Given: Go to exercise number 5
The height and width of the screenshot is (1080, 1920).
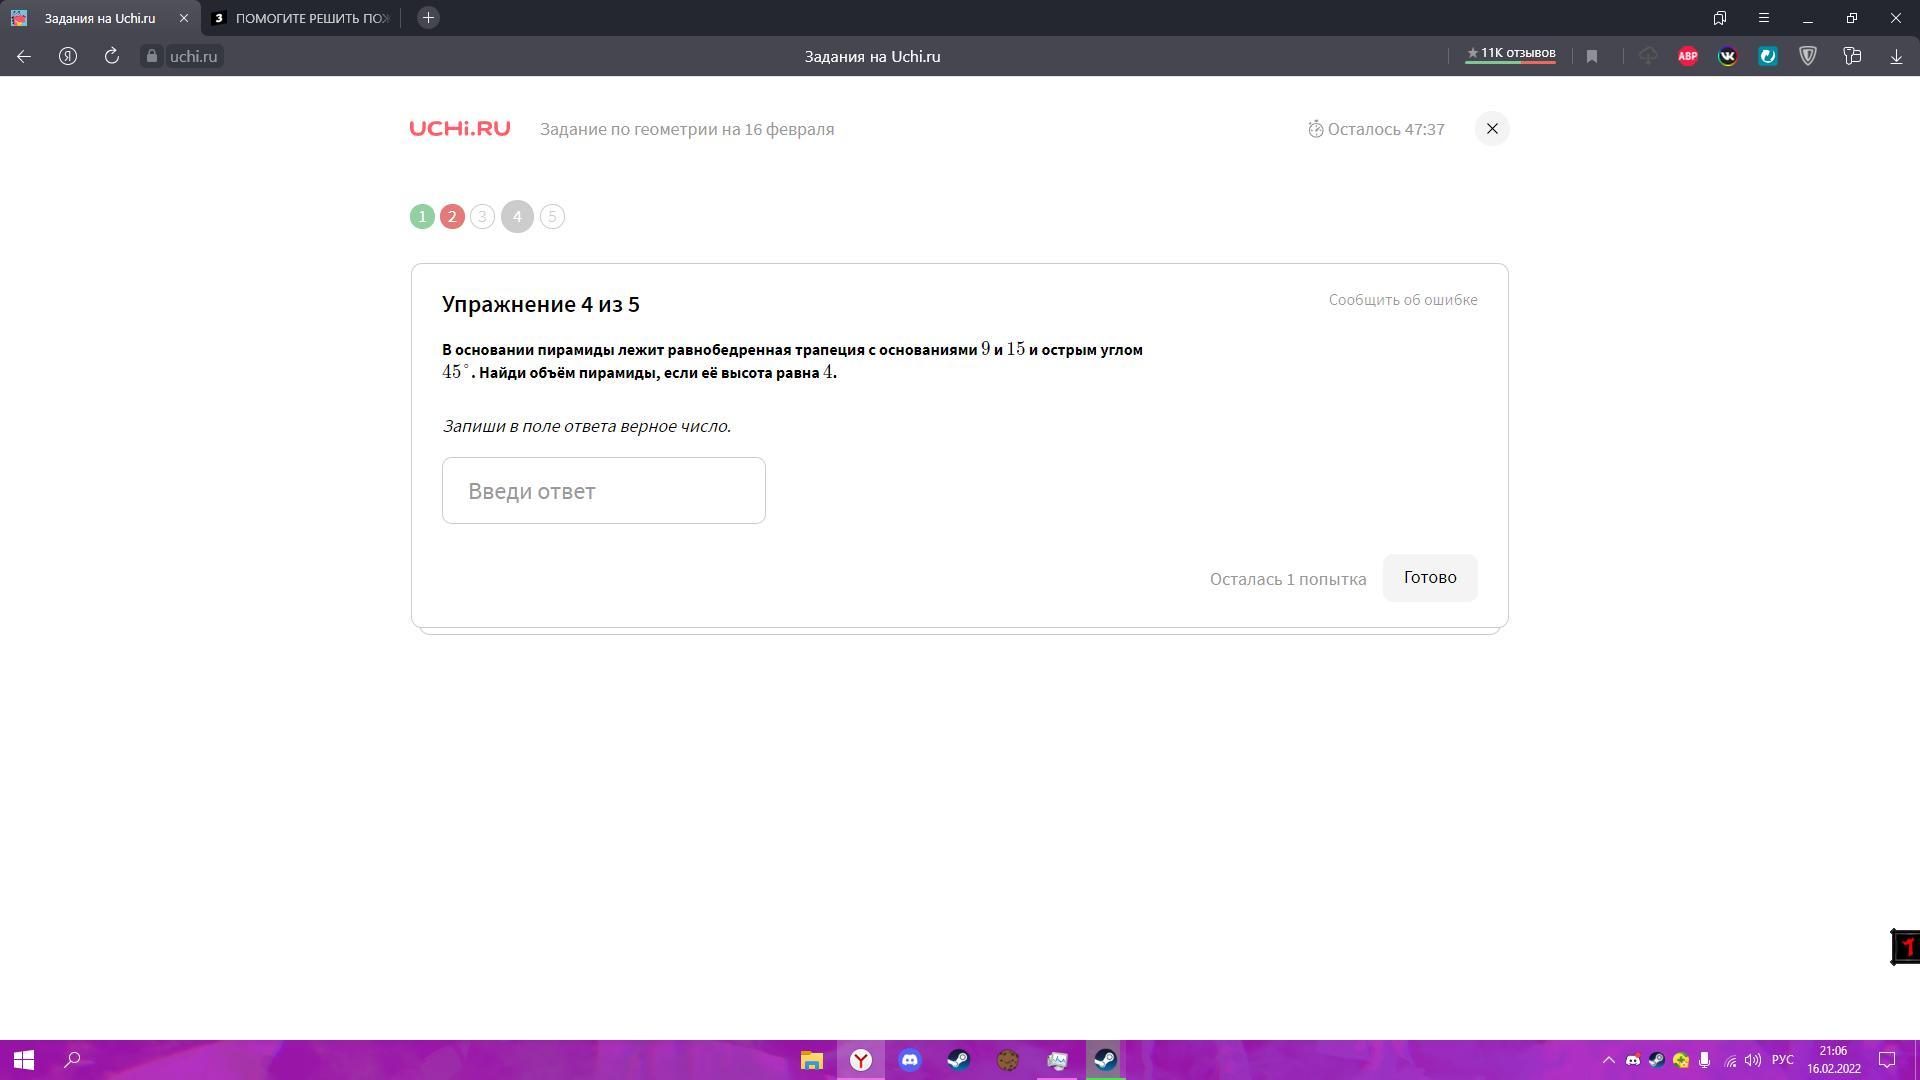Looking at the screenshot, I should click(x=552, y=217).
